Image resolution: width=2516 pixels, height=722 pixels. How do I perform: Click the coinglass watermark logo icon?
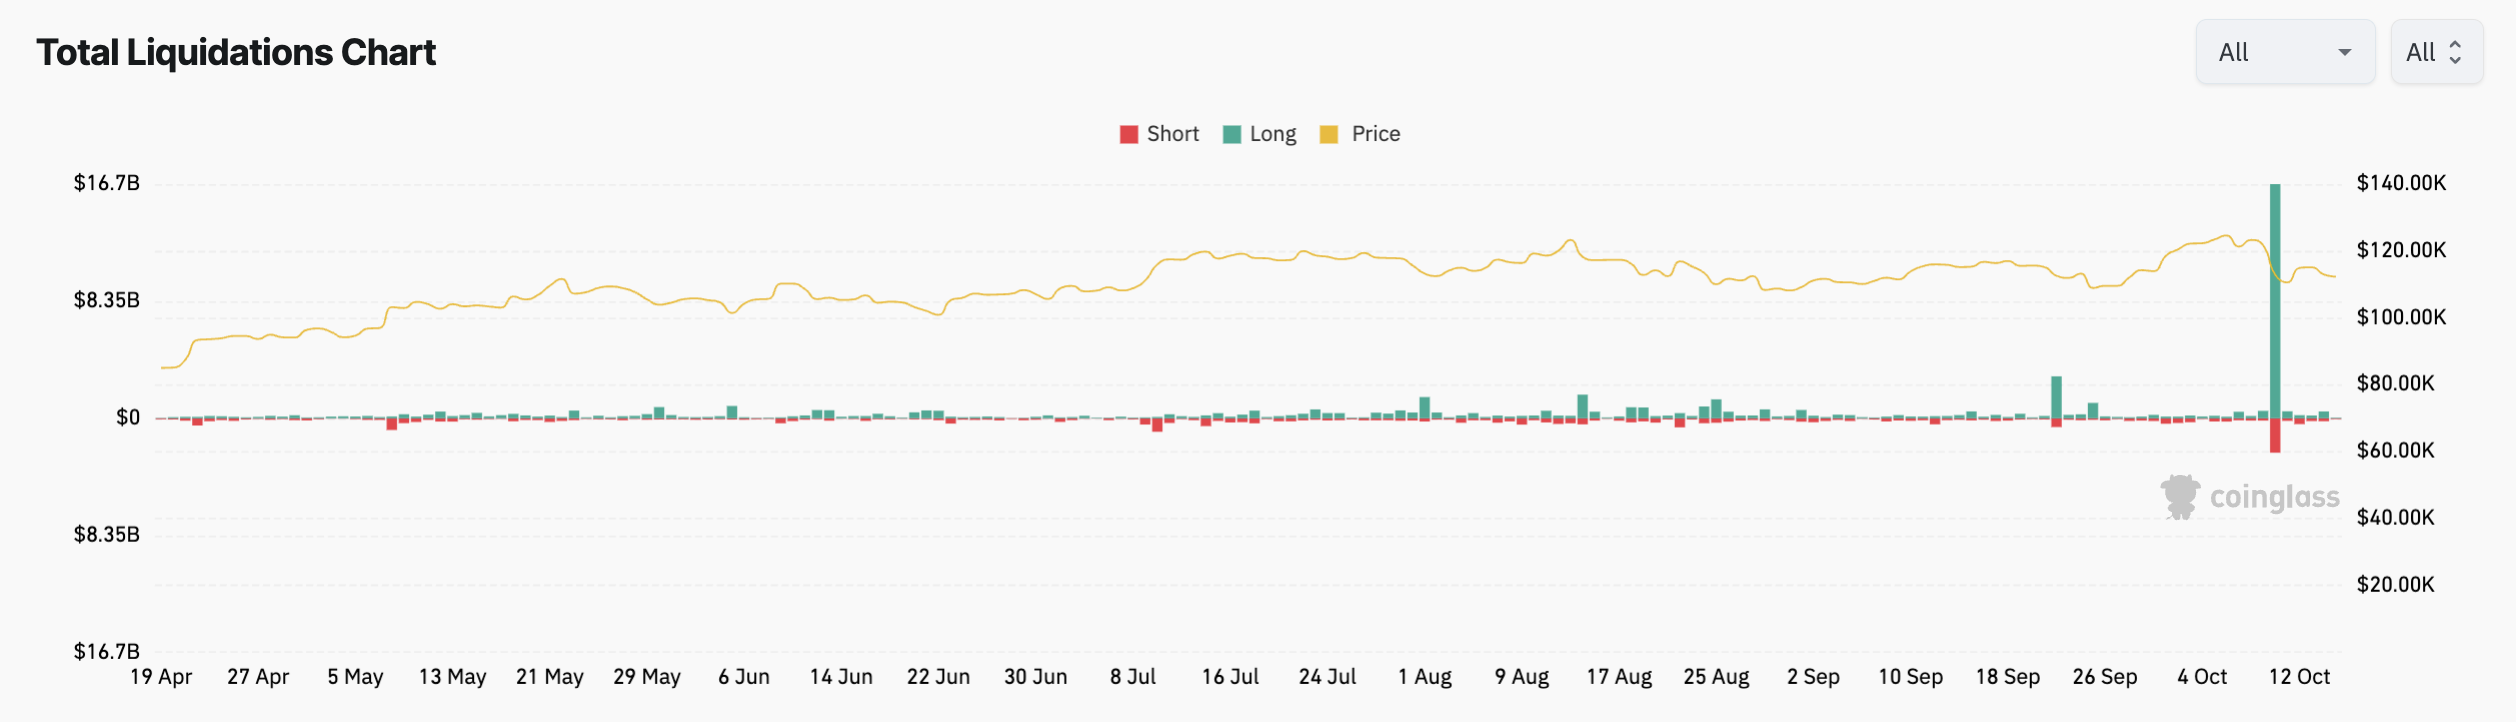(2180, 497)
